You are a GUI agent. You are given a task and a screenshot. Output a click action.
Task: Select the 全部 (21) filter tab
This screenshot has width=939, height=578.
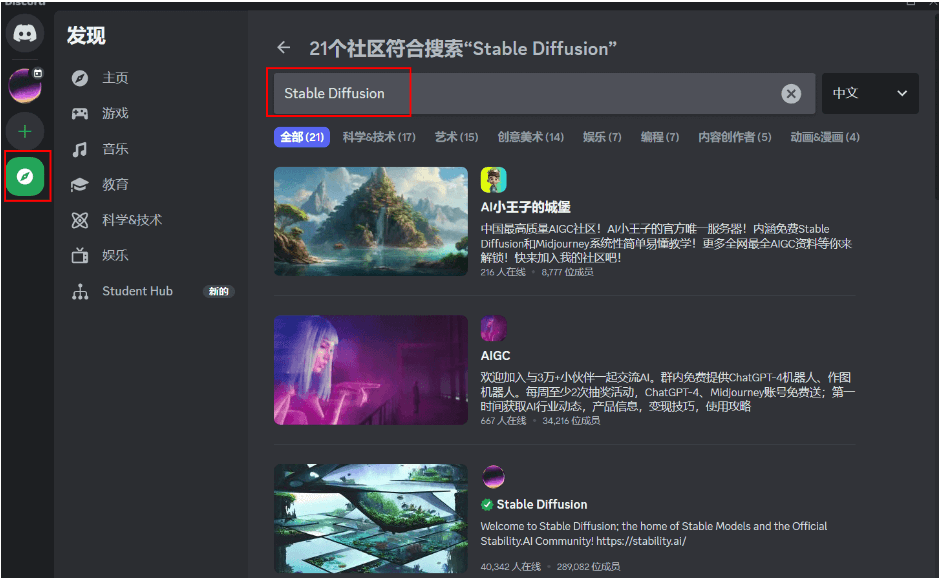(x=302, y=137)
